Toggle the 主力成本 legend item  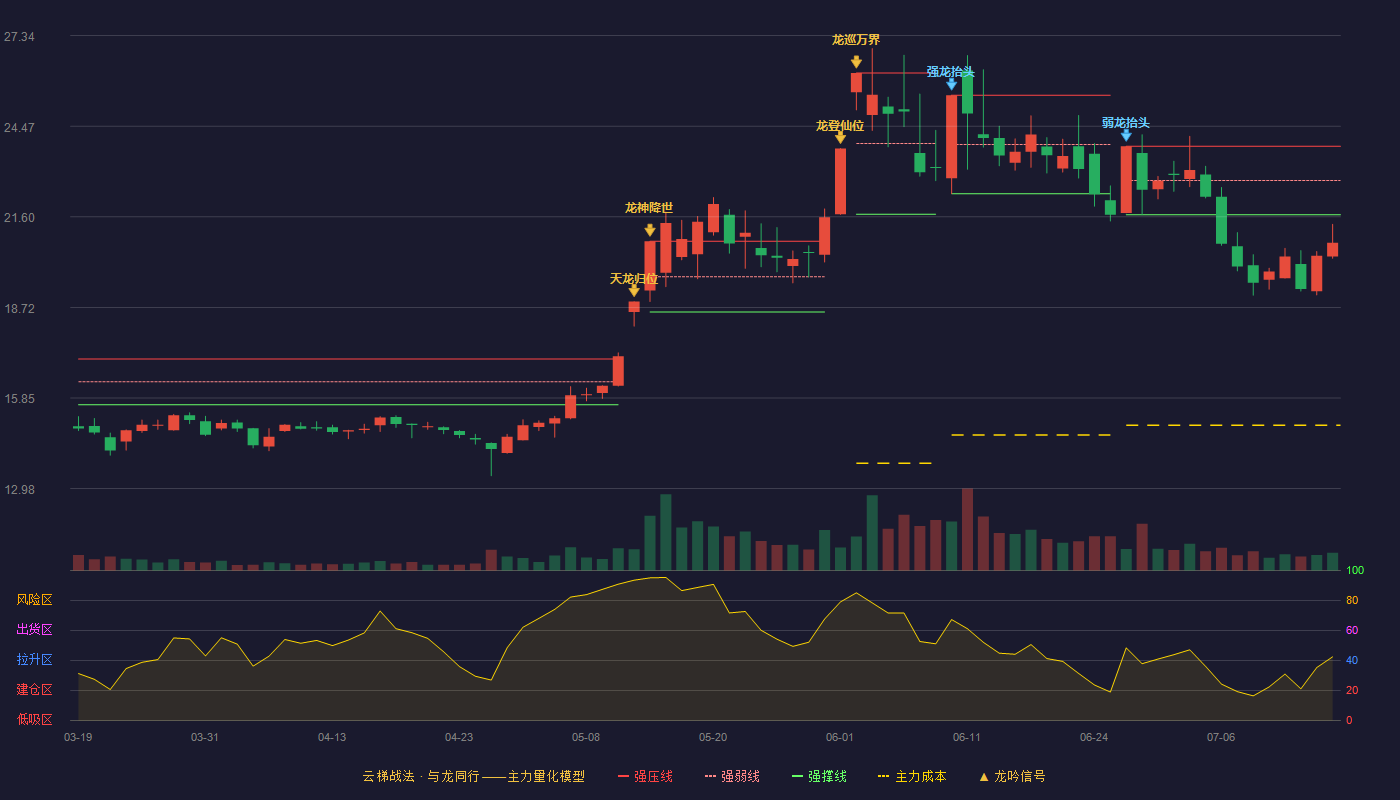[912, 776]
